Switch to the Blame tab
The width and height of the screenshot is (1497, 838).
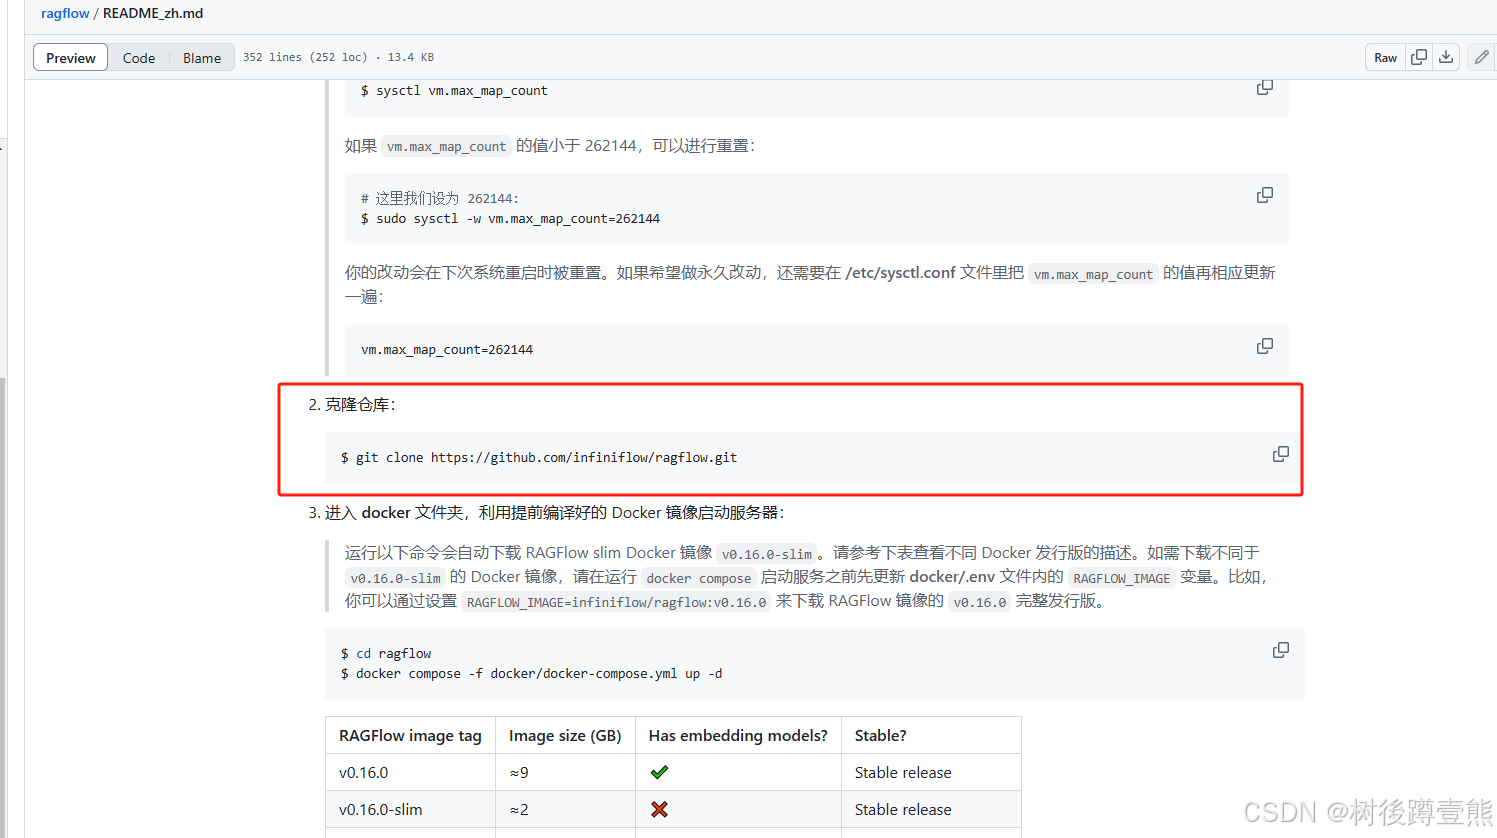click(x=202, y=58)
